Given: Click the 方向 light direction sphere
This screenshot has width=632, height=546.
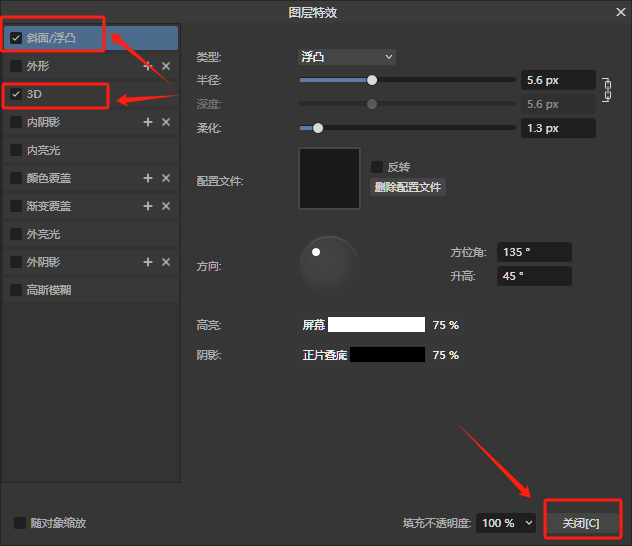Looking at the screenshot, I should [329, 266].
